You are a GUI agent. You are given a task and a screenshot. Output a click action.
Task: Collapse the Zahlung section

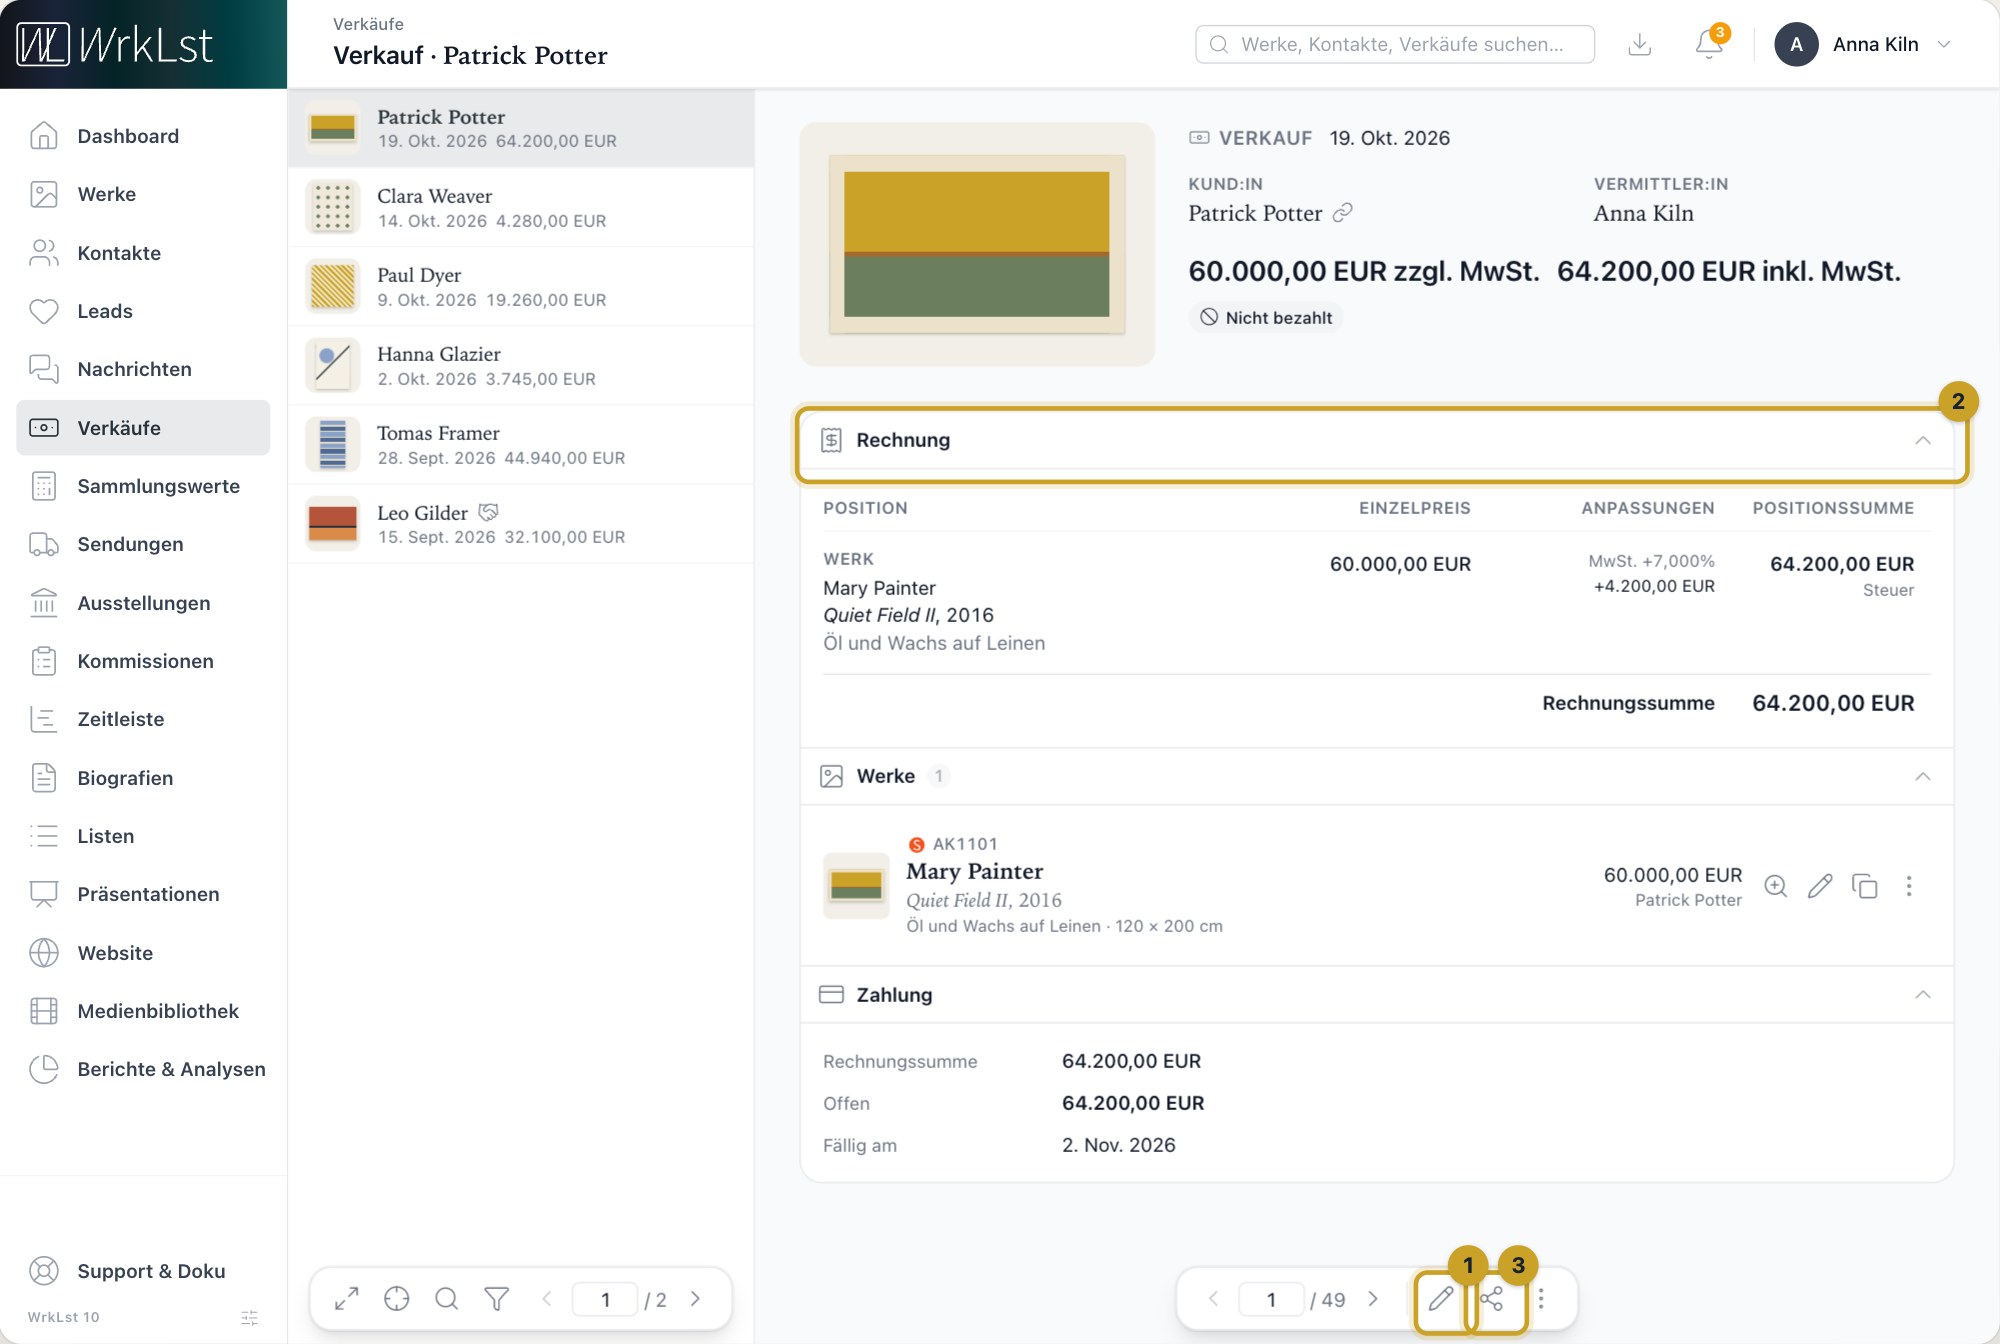[x=1922, y=994]
